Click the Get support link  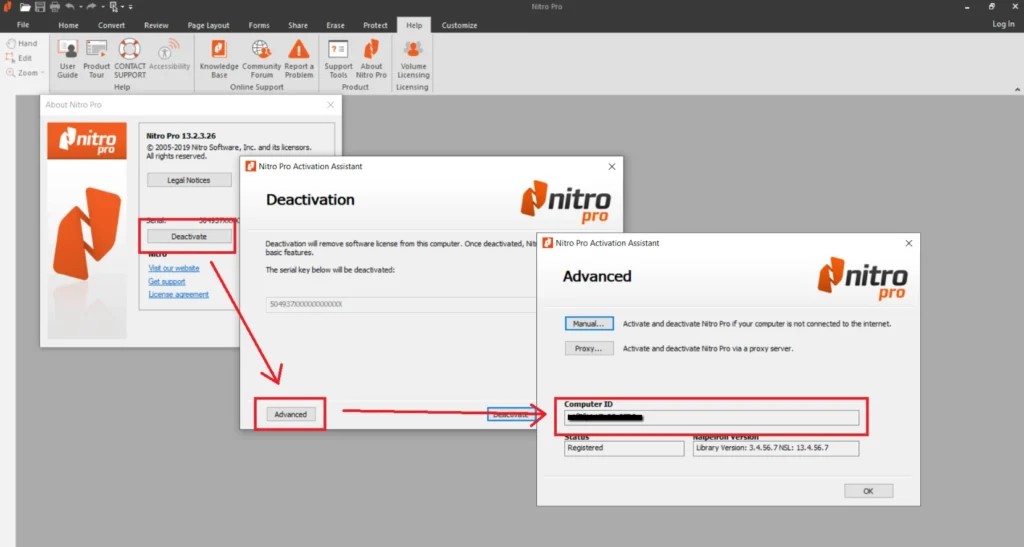167,281
